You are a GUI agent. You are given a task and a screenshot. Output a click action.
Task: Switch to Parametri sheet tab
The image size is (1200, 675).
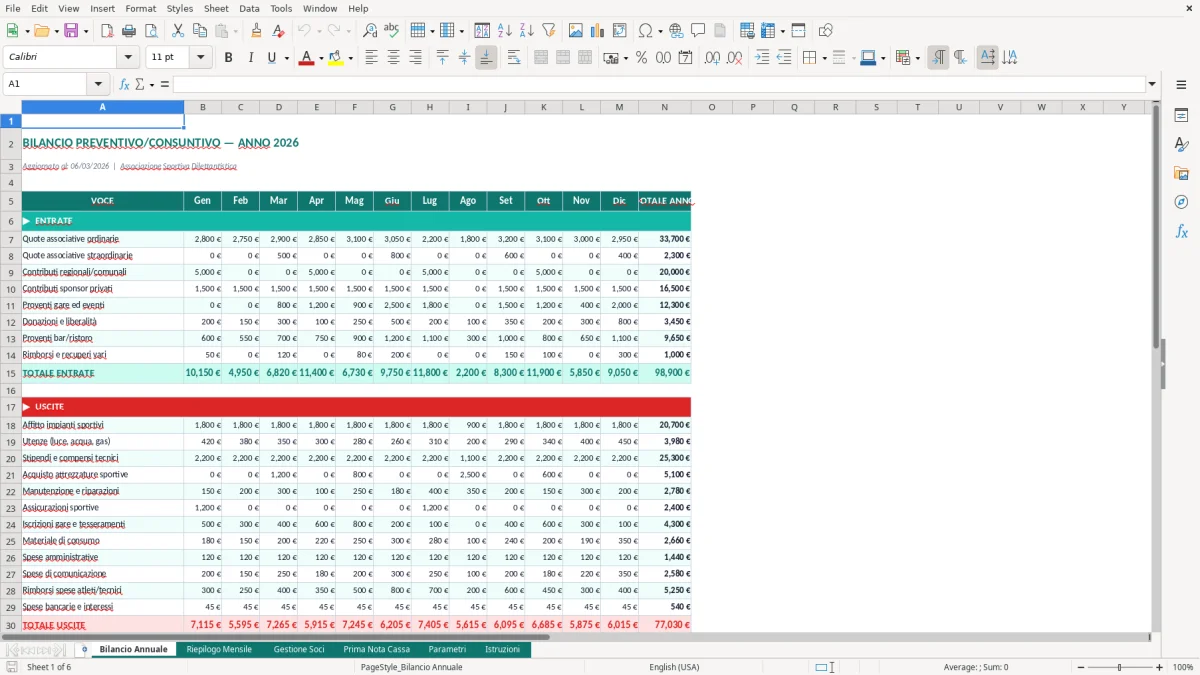[x=447, y=650]
